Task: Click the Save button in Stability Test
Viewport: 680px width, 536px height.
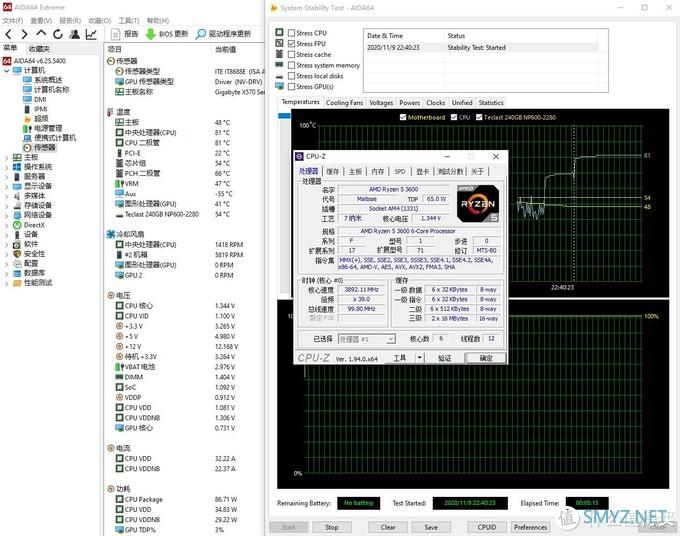Action: coord(431,527)
